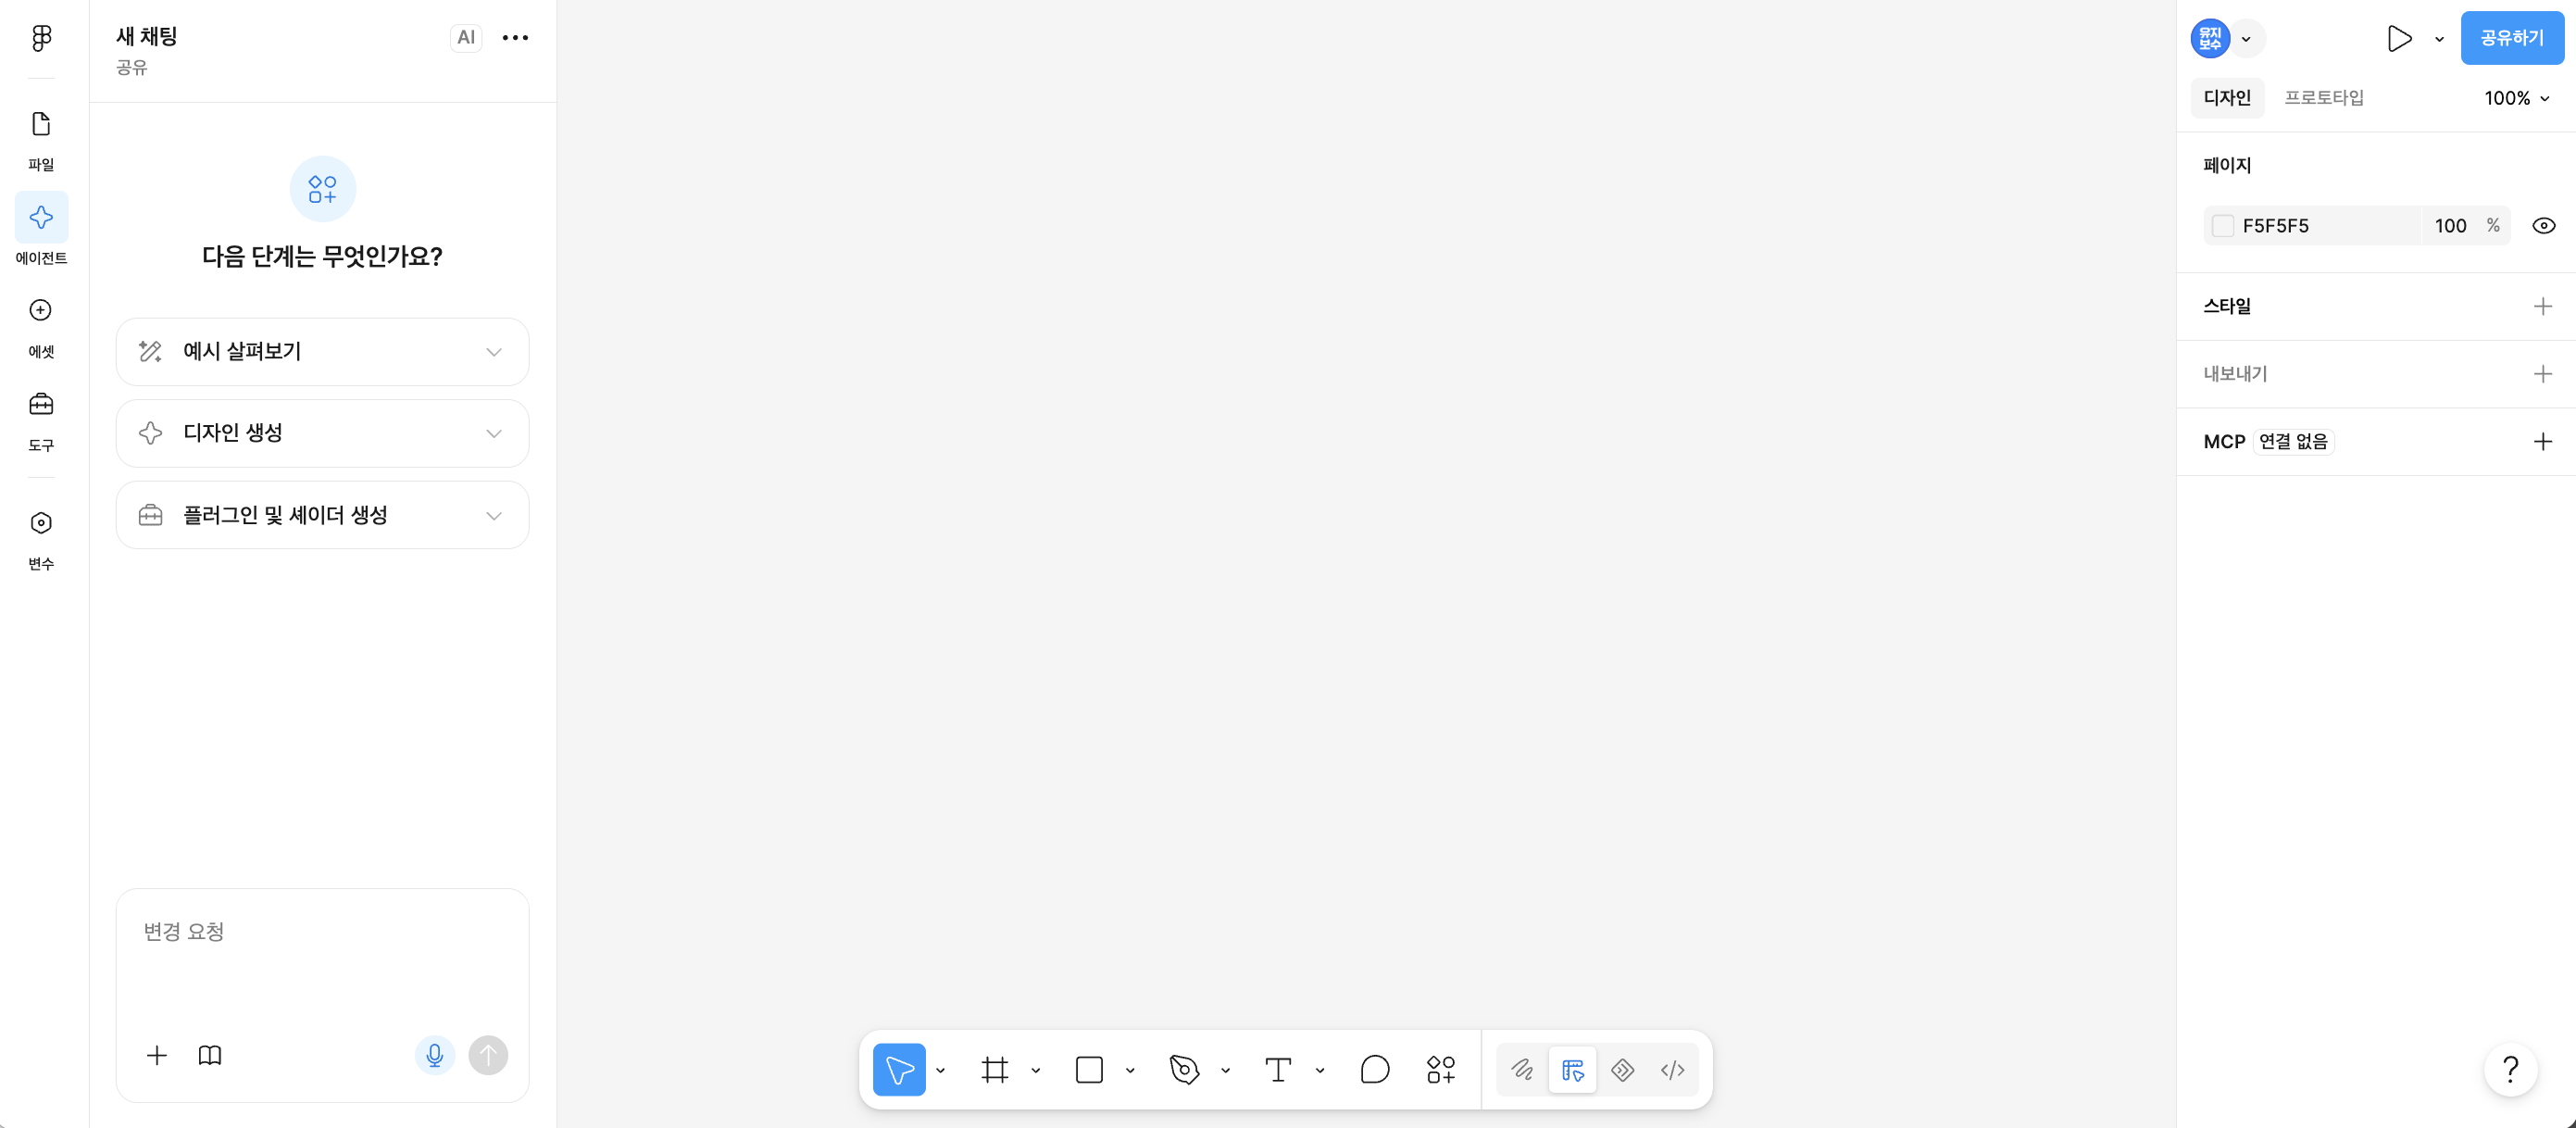Switch to Dev Mode code icon

point(1672,1070)
